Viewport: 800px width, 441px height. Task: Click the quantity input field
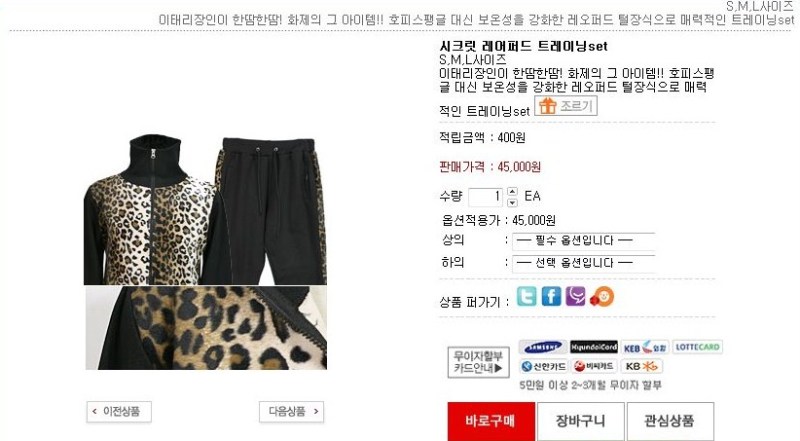pos(485,197)
